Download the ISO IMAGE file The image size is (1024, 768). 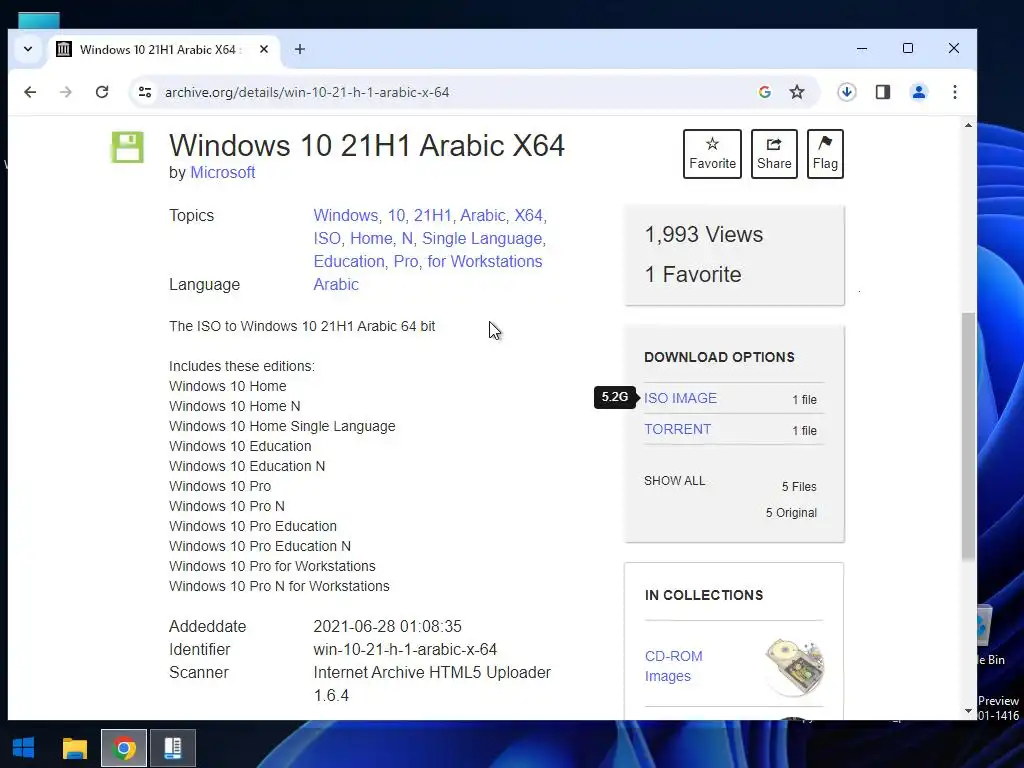[680, 398]
